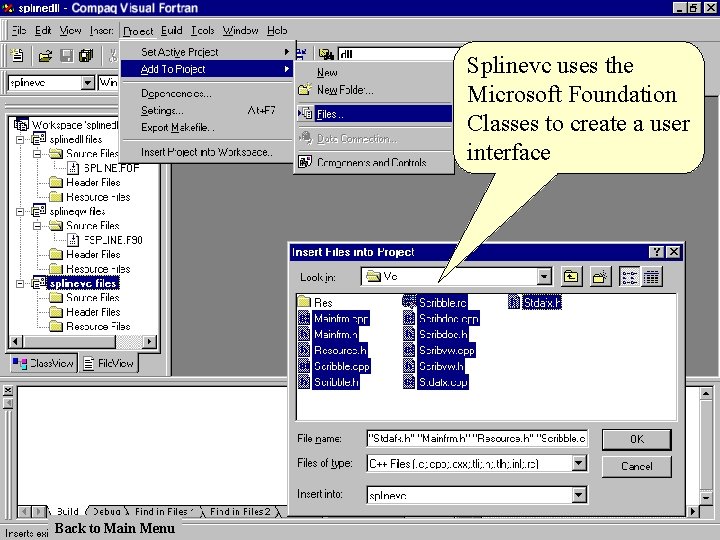Open the View menu
Screen dimensions: 720x540
point(70,30)
